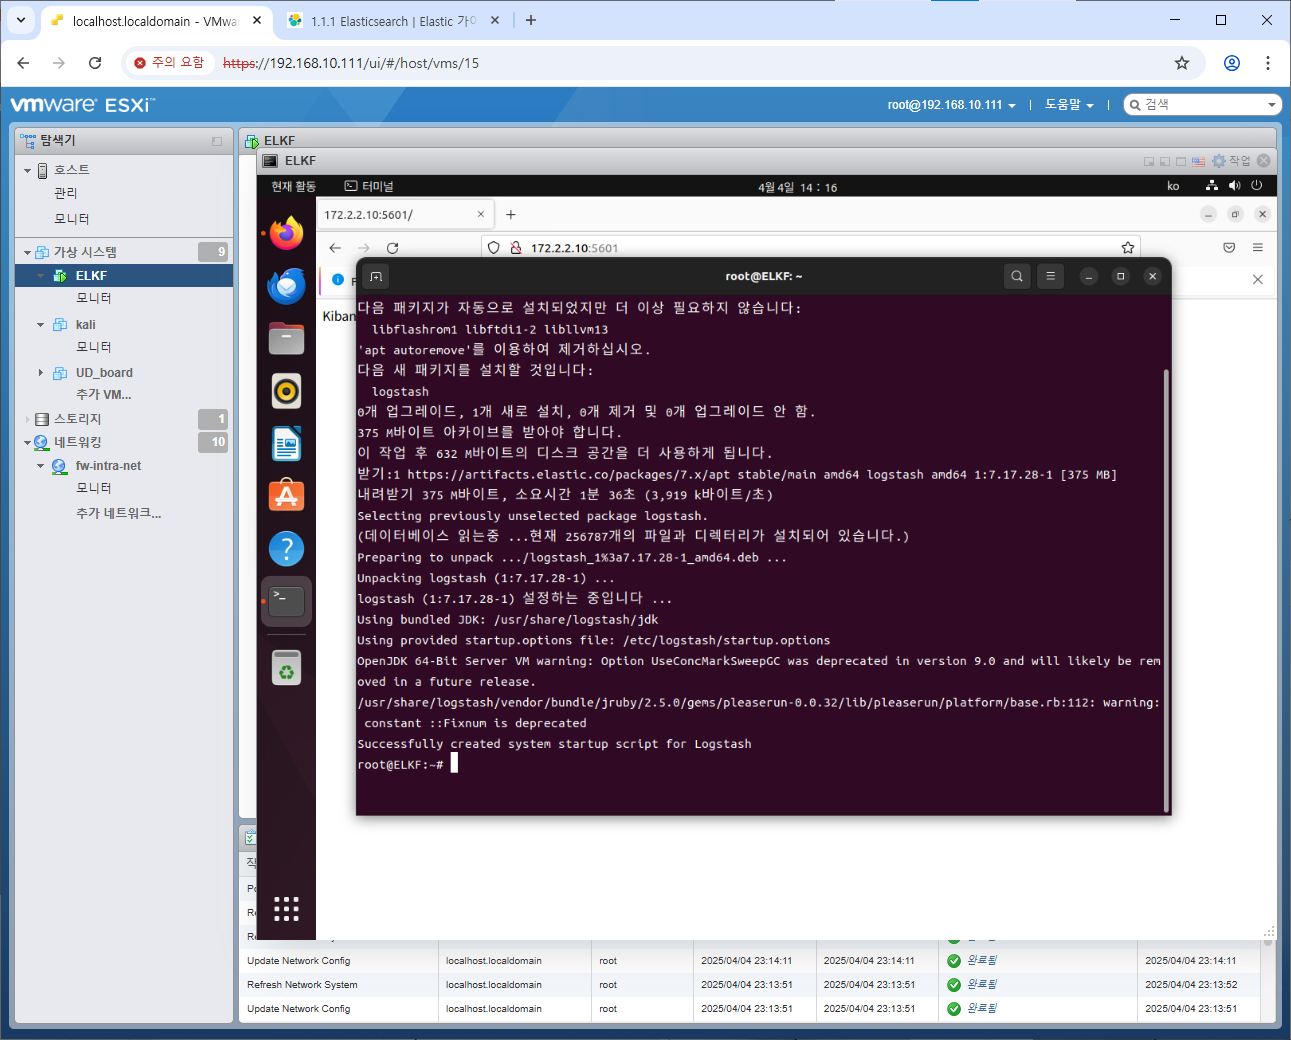Collapse the 네트워킹 tree node
The height and width of the screenshot is (1040, 1291).
coord(28,443)
